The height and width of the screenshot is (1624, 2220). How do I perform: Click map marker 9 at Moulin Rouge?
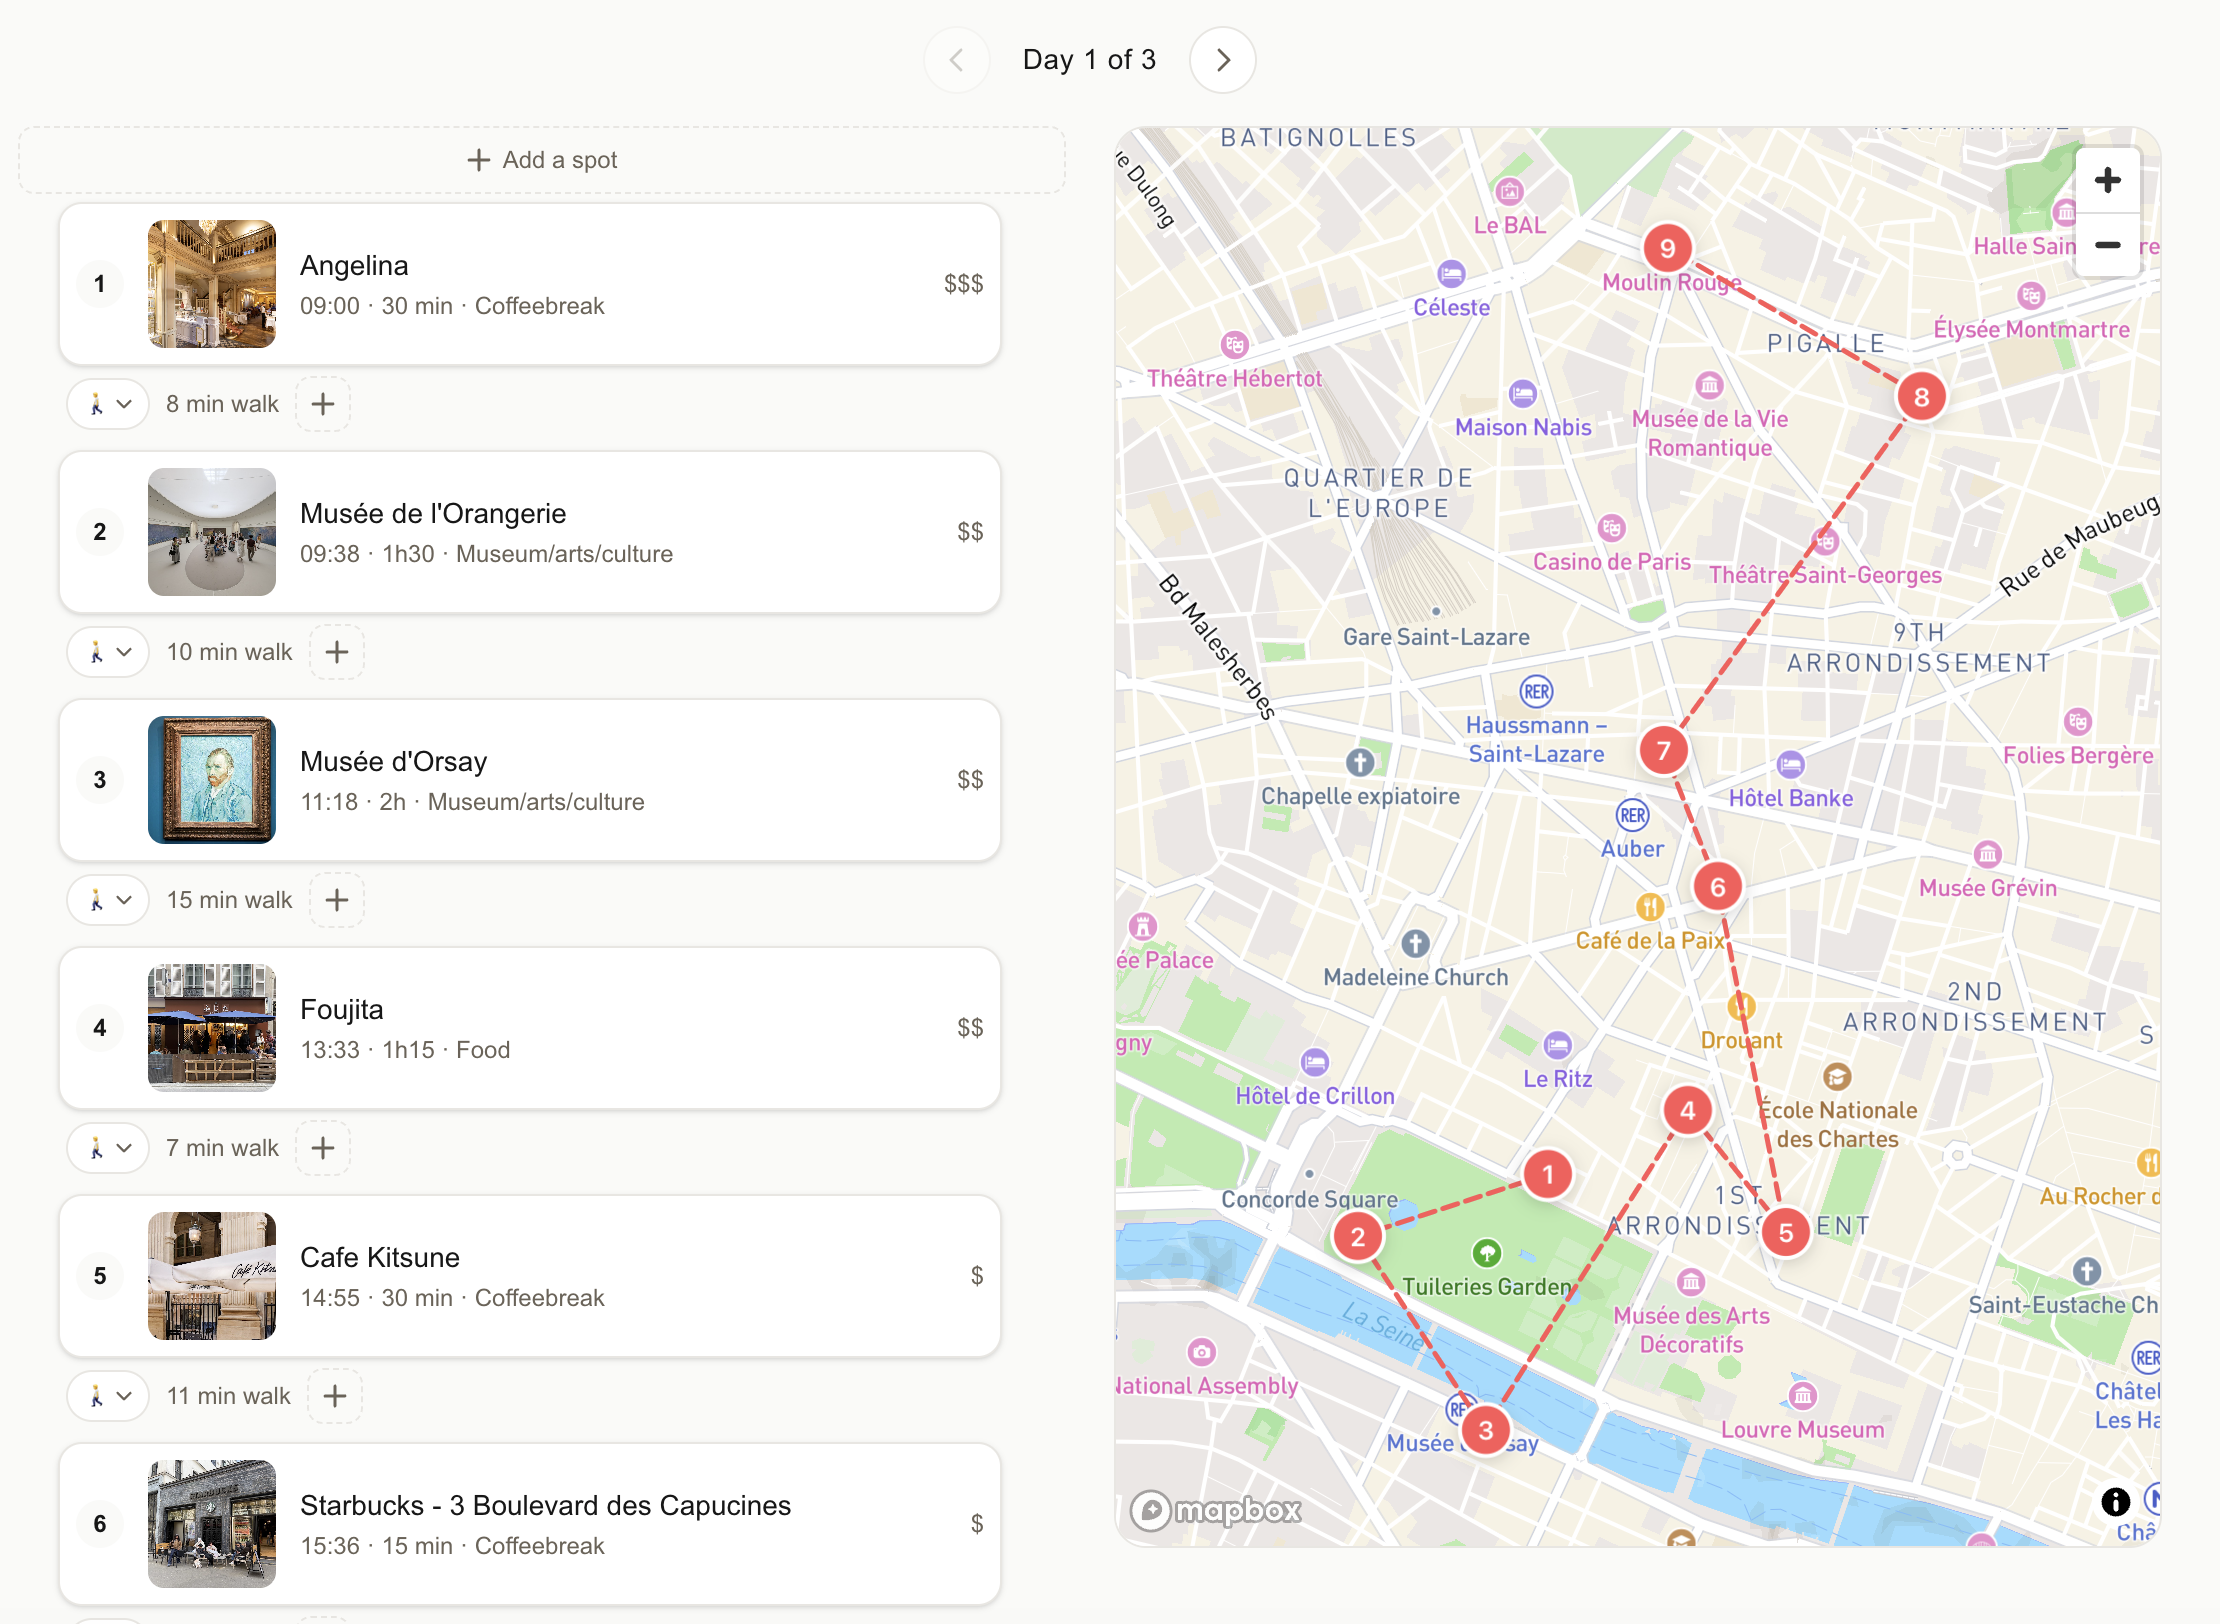point(1668,248)
